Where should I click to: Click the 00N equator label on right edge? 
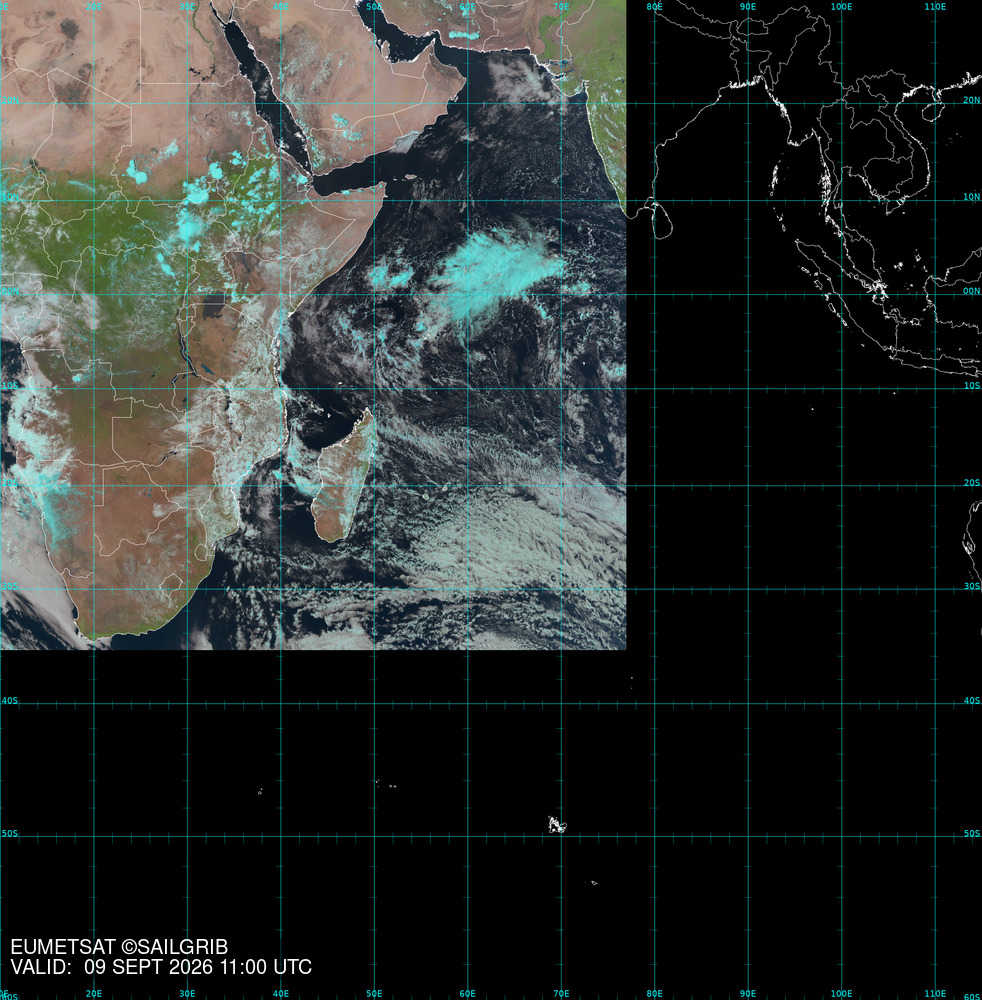pyautogui.click(x=972, y=291)
